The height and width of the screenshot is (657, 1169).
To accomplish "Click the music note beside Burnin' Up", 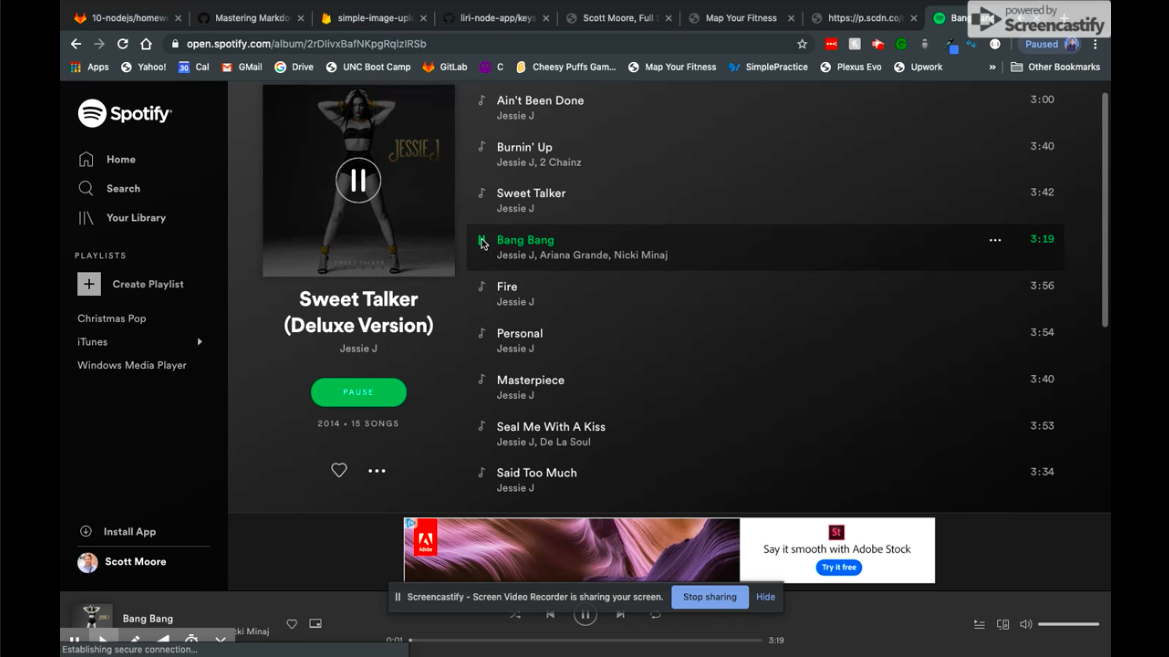I will pyautogui.click(x=482, y=147).
